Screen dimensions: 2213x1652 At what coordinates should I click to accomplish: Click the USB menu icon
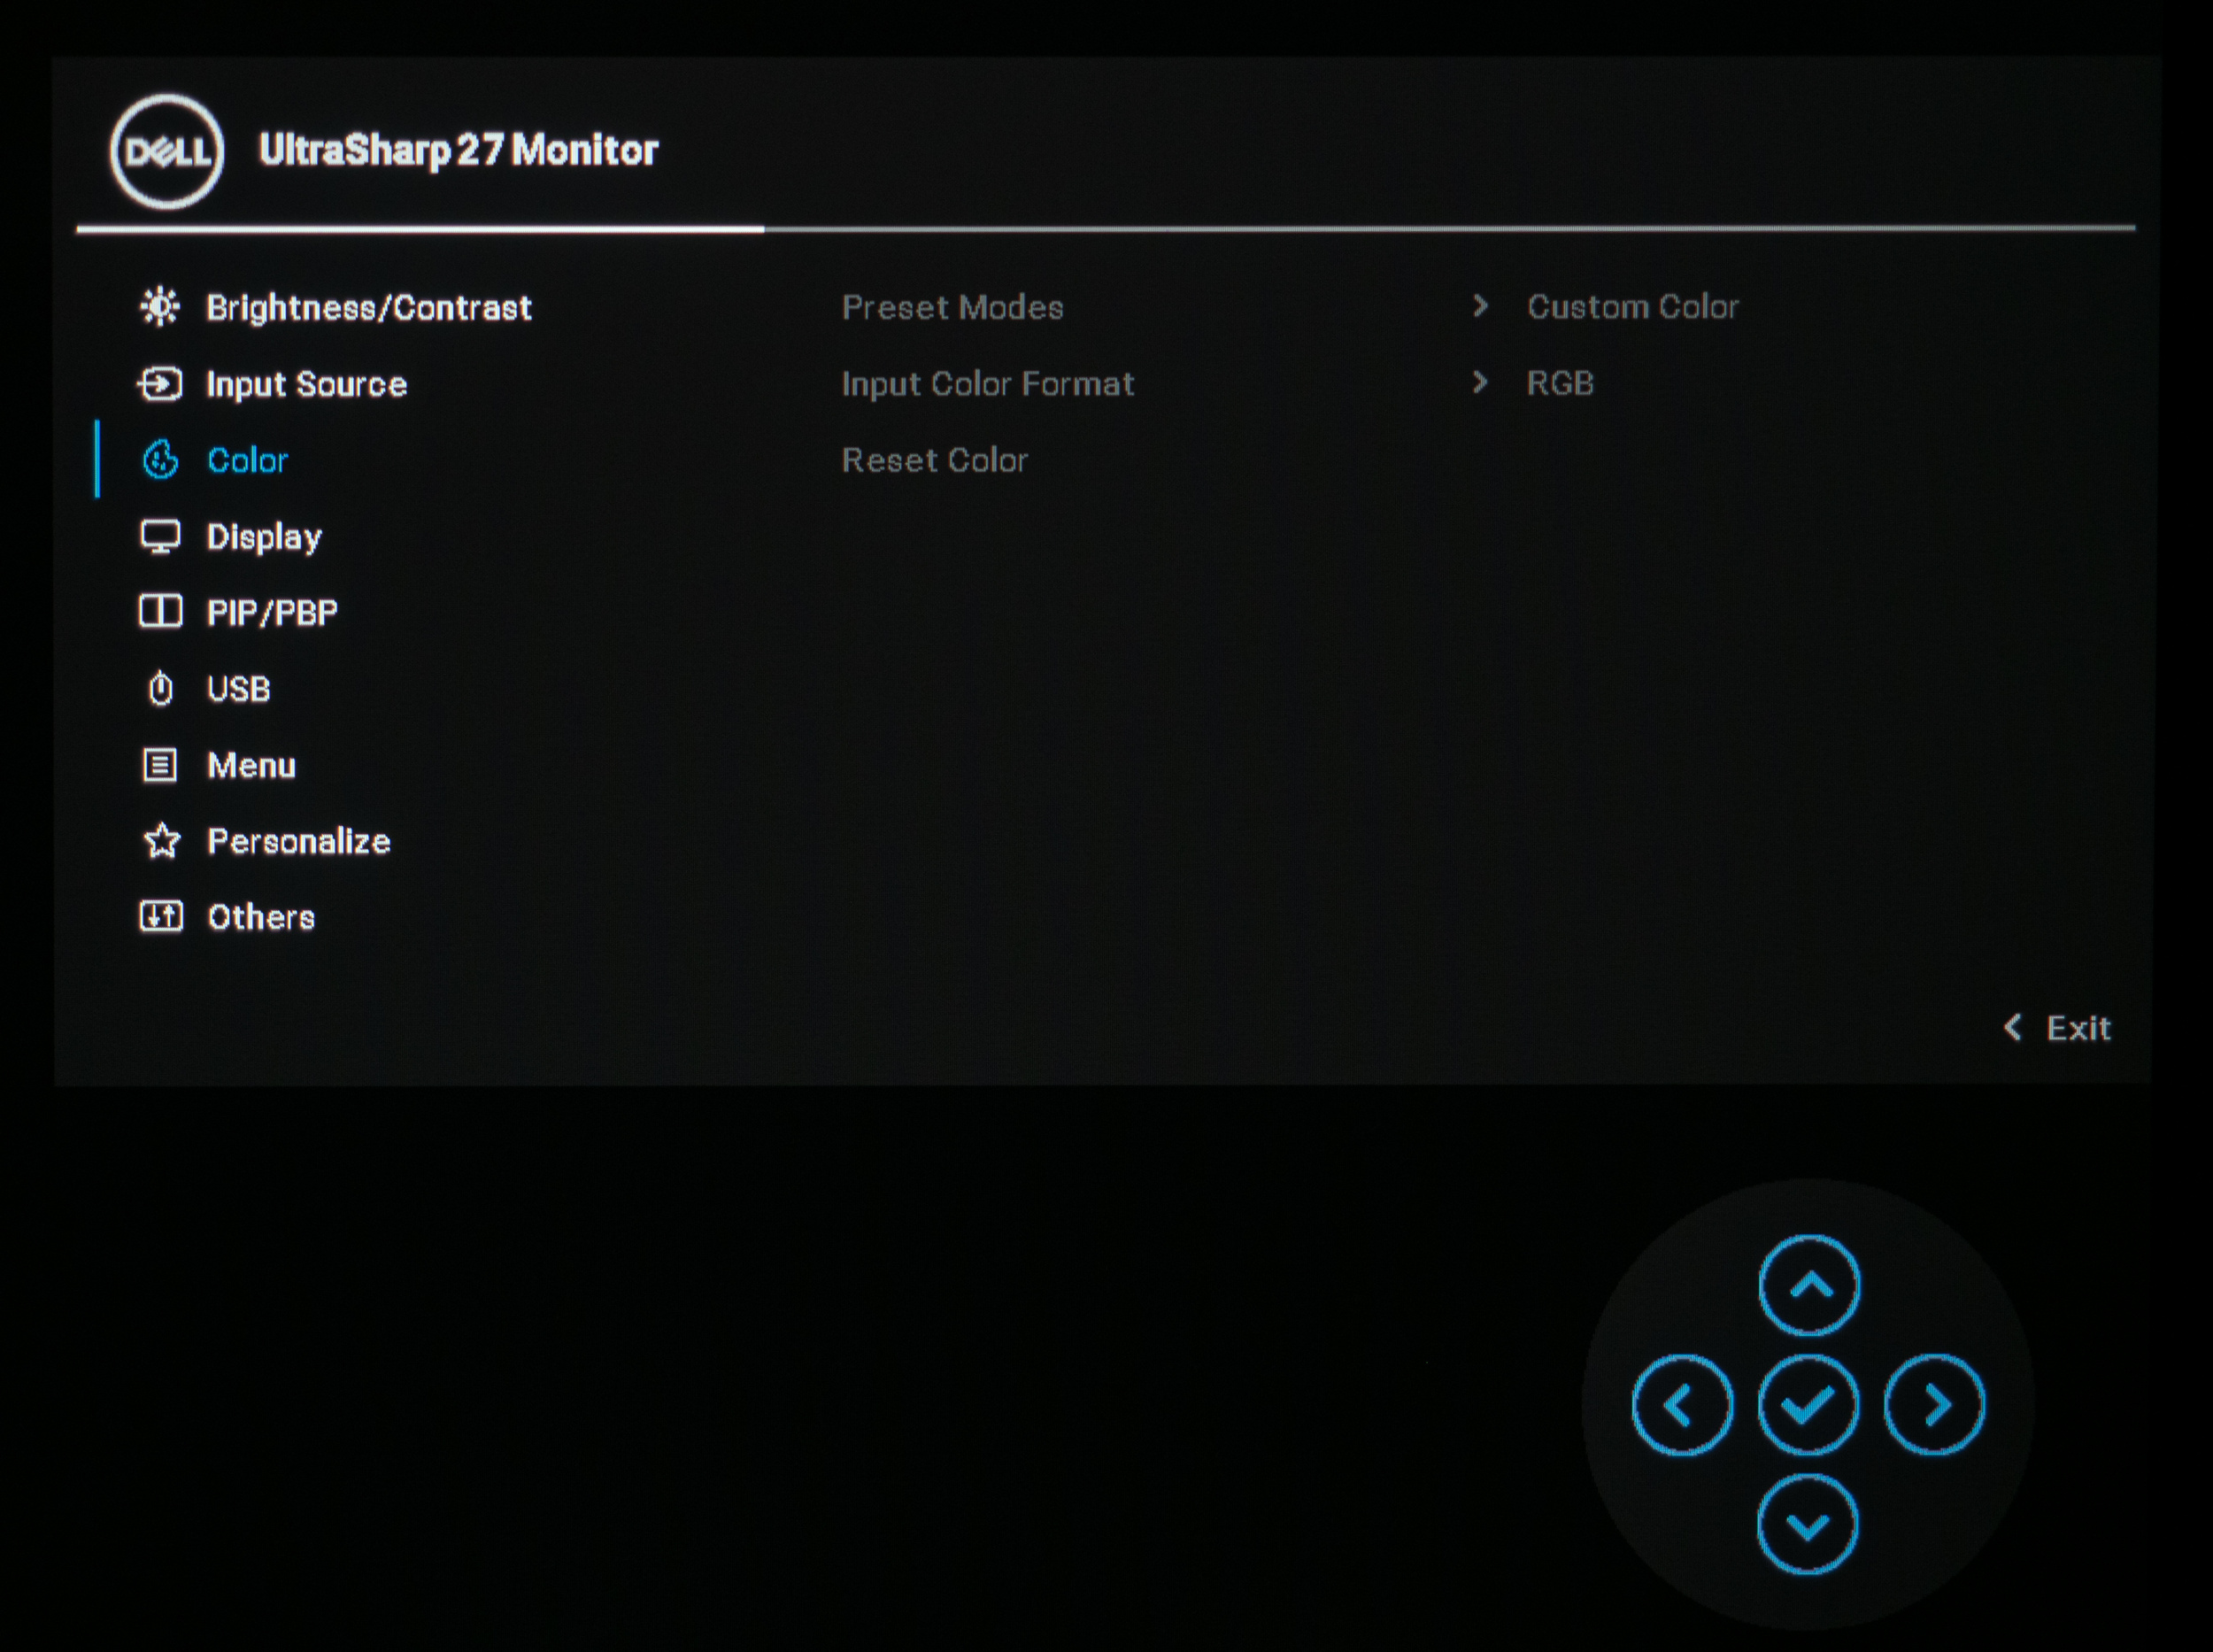click(160, 689)
